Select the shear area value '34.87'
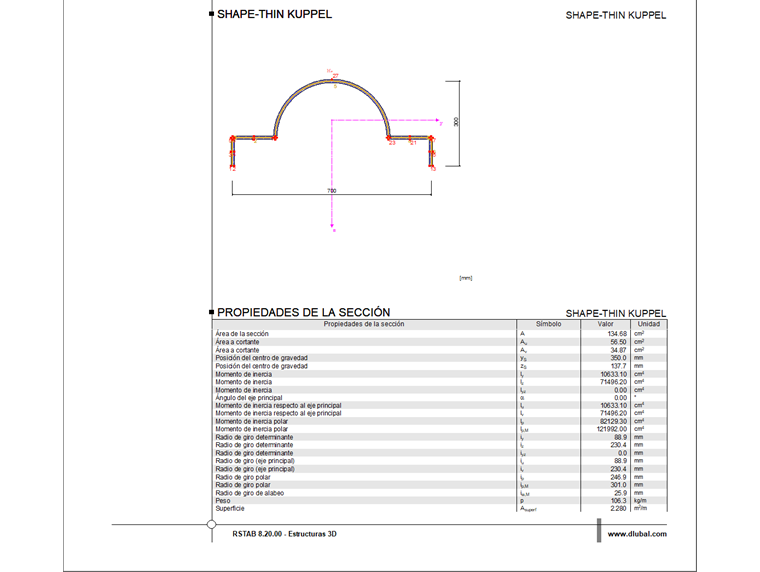Screen dimensions: 760x572 (618, 350)
